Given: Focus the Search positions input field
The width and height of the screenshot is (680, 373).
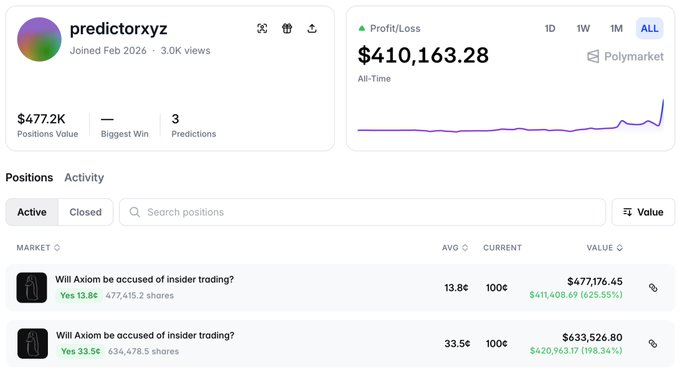Looking at the screenshot, I should coord(363,212).
